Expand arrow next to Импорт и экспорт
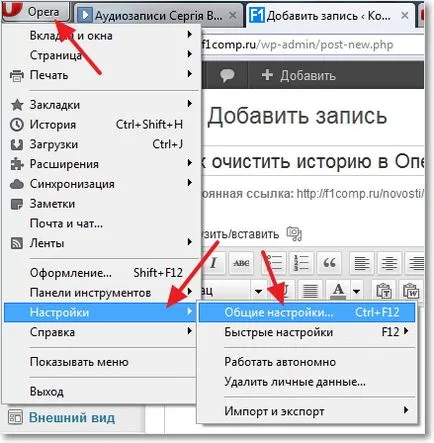This screenshot has width=434, height=443. click(405, 410)
